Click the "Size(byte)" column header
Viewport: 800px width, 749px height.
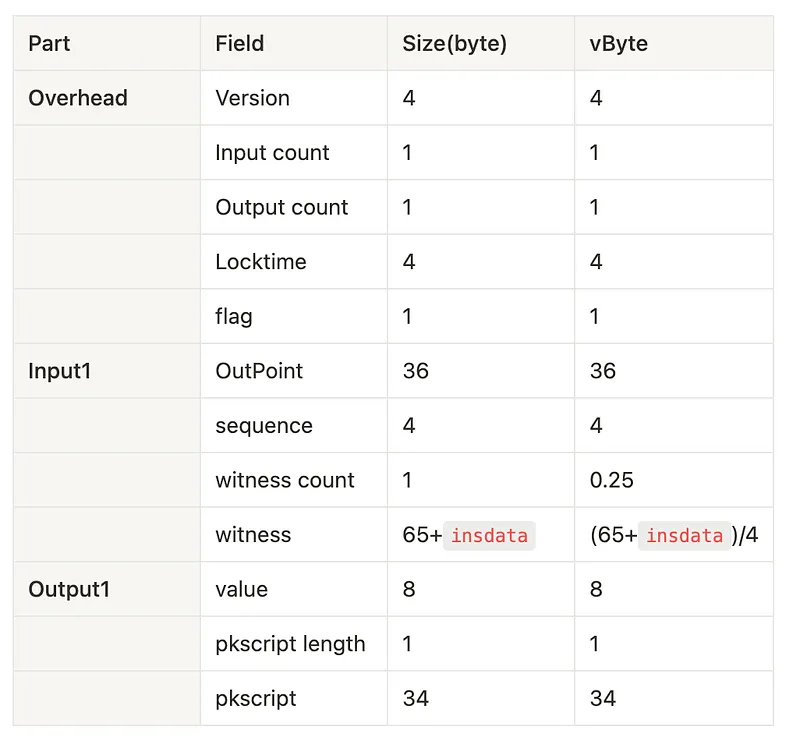tap(455, 44)
